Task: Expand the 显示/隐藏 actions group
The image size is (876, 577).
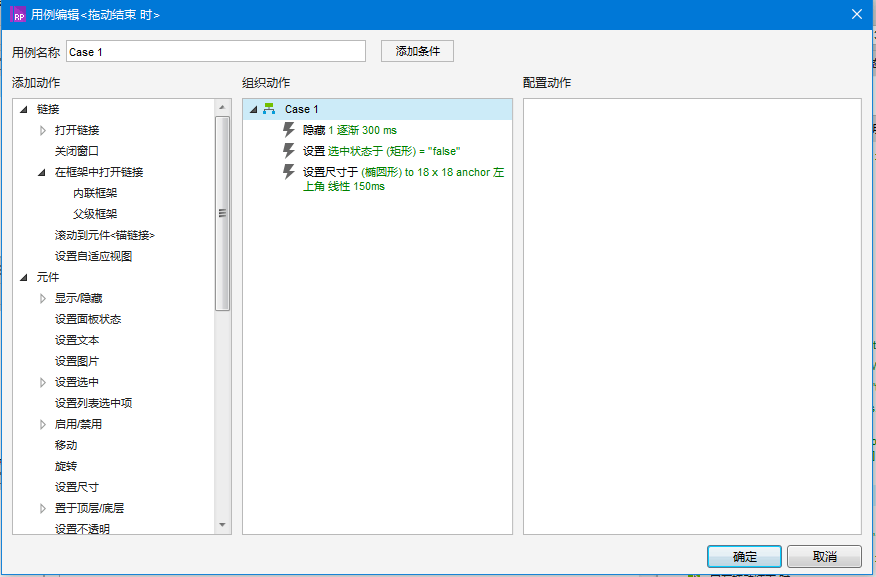Action: (42, 298)
